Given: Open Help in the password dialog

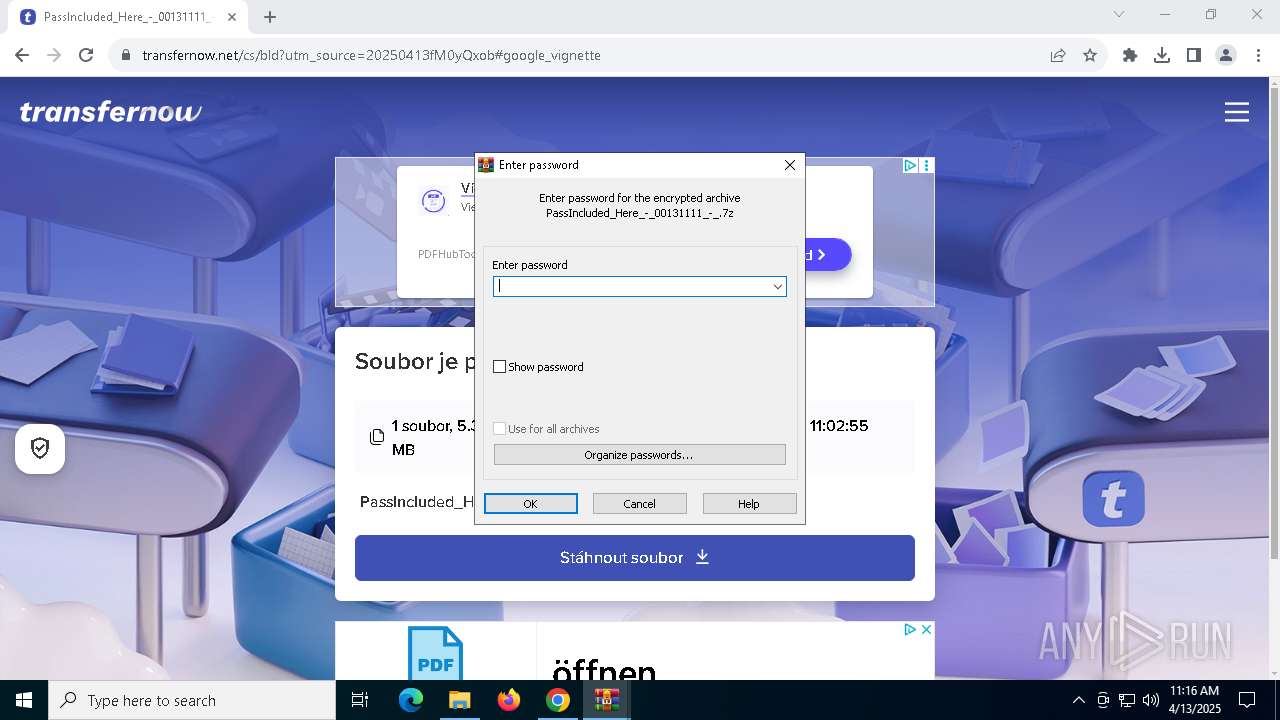Looking at the screenshot, I should pyautogui.click(x=749, y=504).
